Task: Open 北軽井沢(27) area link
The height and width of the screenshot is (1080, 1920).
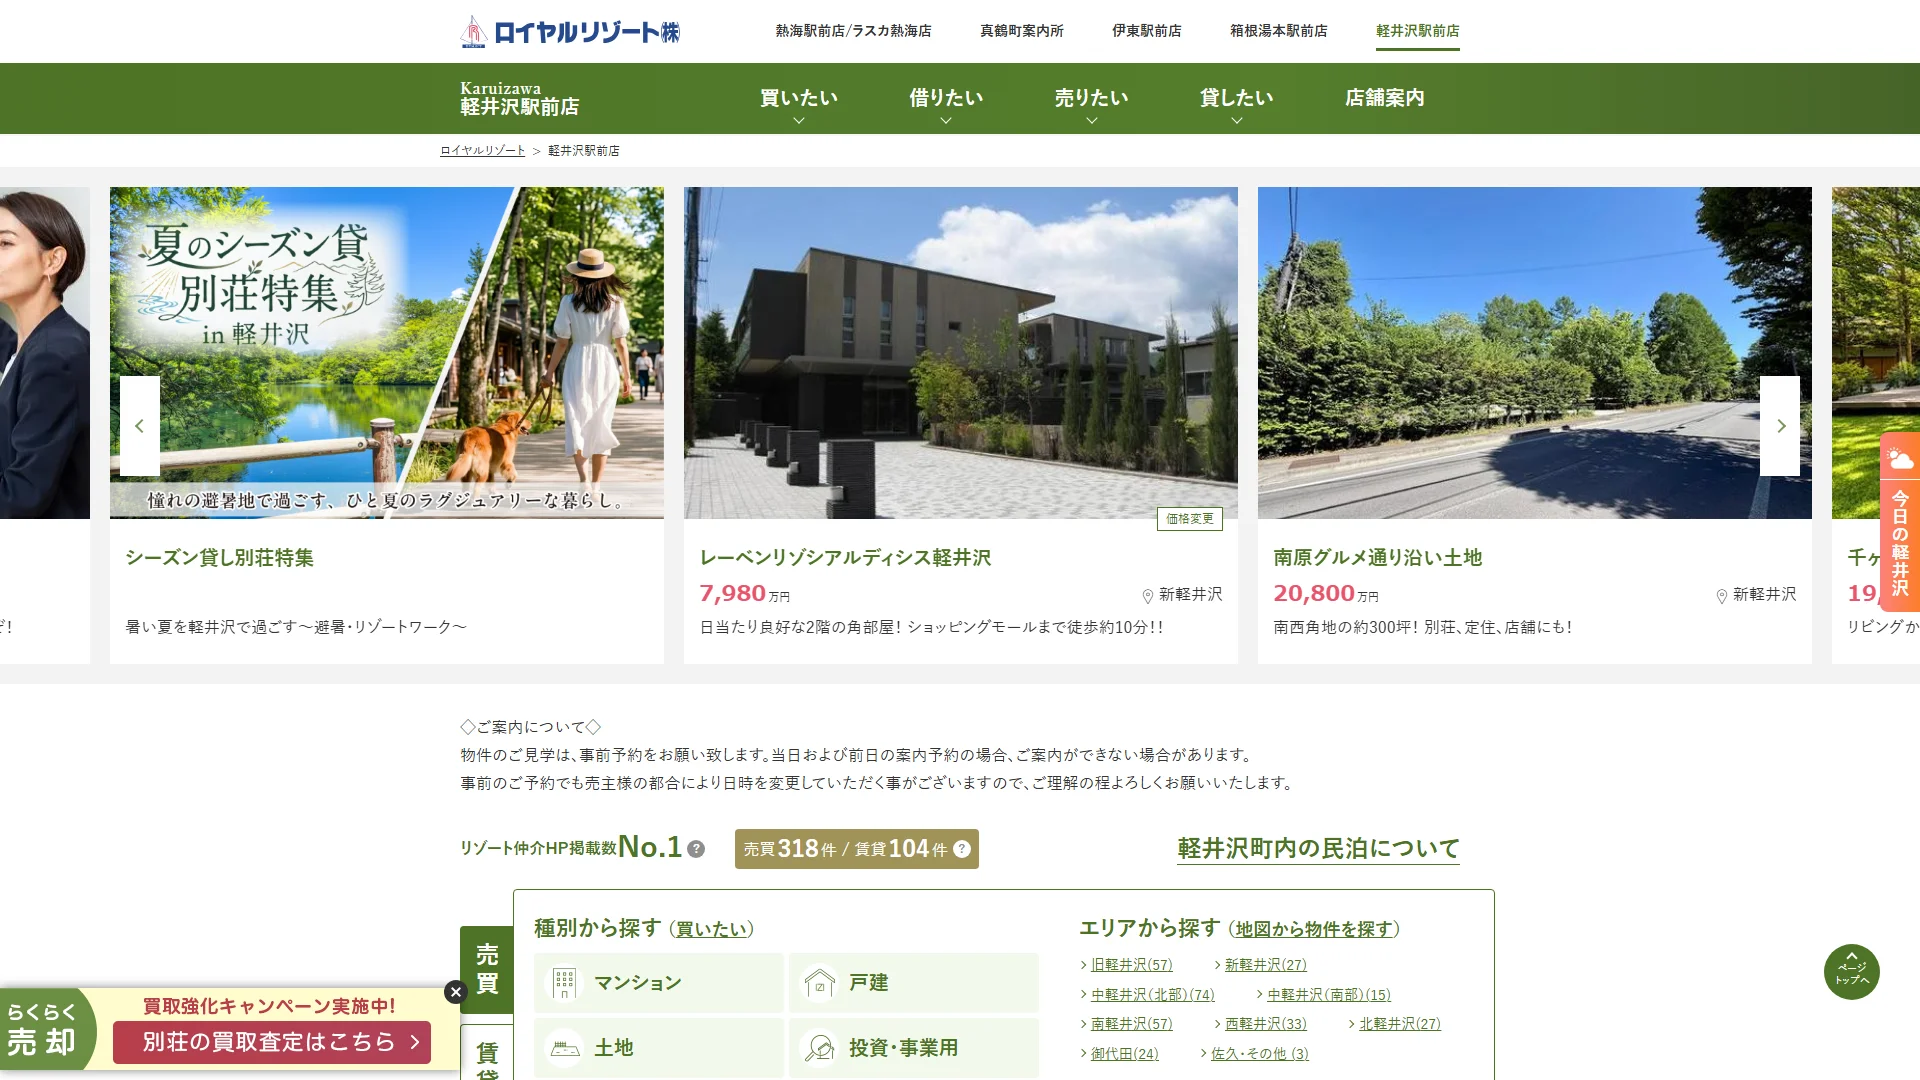Action: click(1399, 1024)
